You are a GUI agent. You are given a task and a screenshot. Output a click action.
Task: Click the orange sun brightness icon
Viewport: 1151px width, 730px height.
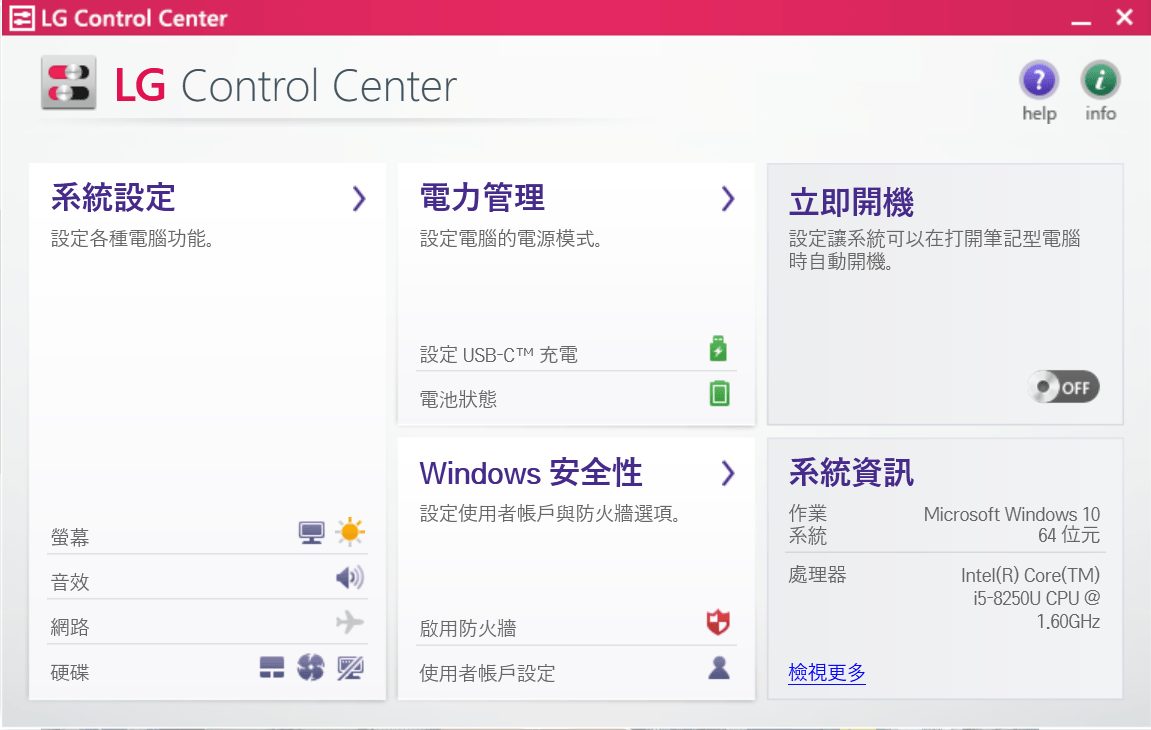click(350, 532)
